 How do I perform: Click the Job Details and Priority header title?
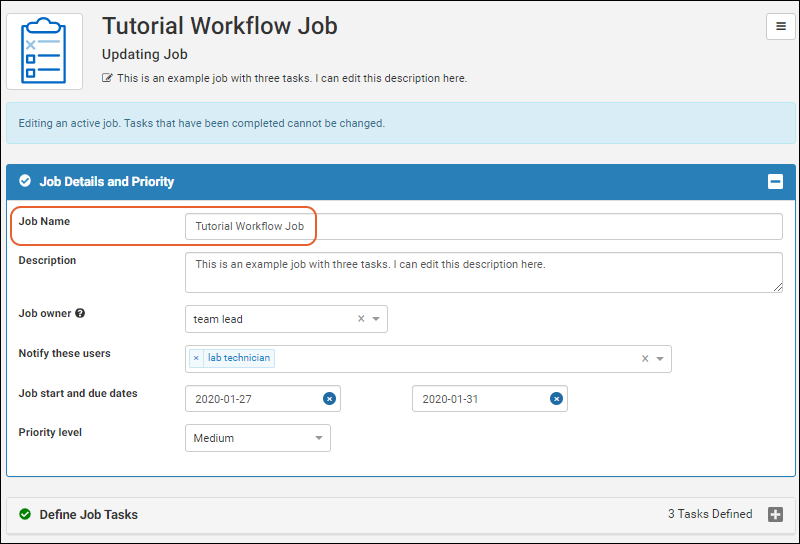(x=106, y=182)
